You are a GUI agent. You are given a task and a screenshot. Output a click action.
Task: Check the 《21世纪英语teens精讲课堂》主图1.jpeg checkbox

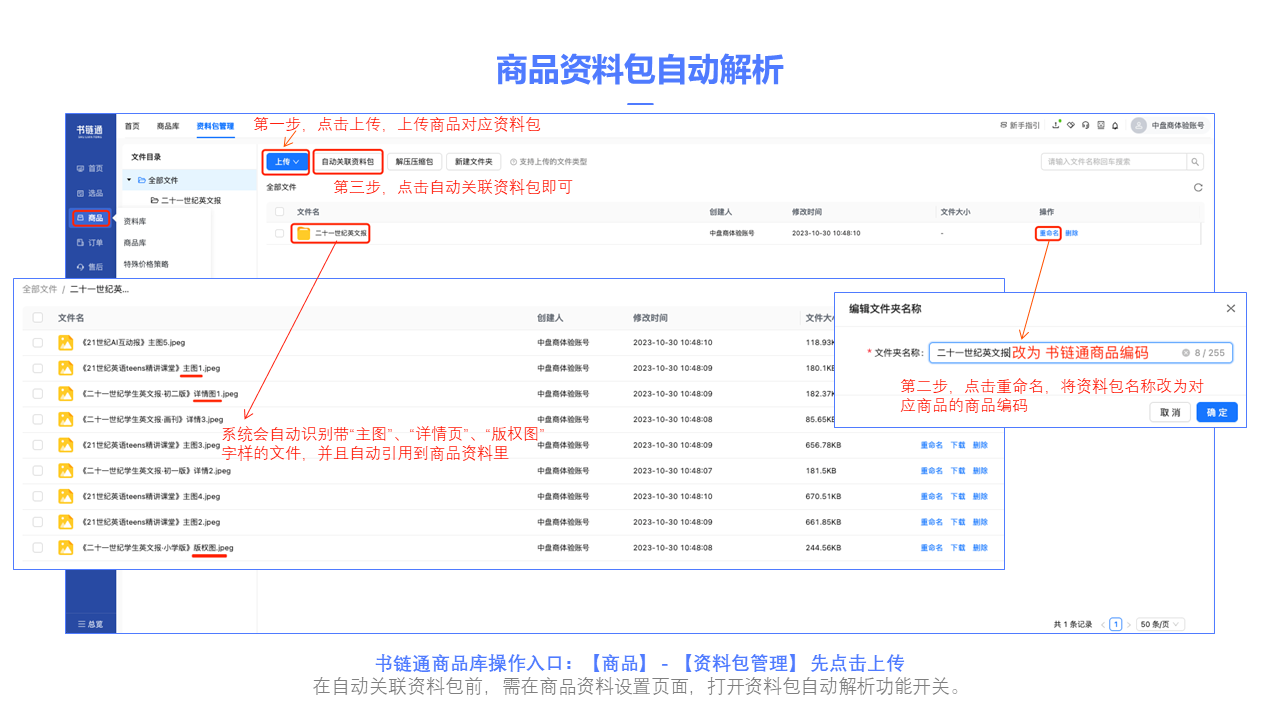click(x=38, y=368)
